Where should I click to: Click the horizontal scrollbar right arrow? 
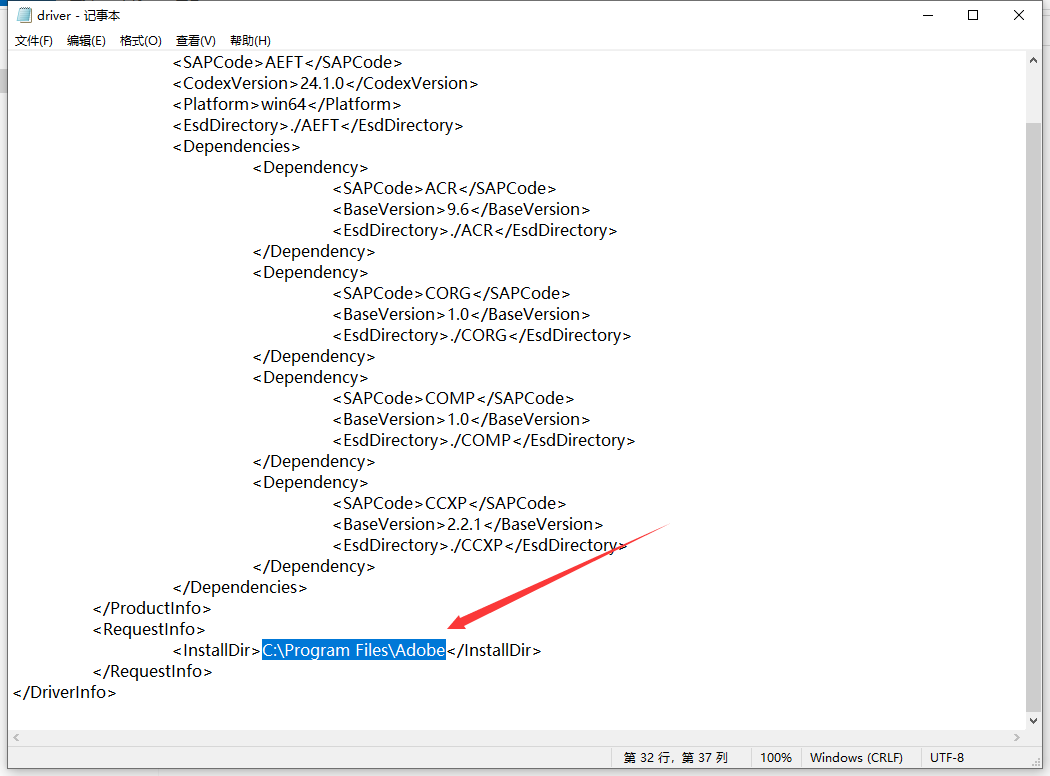tap(1017, 737)
